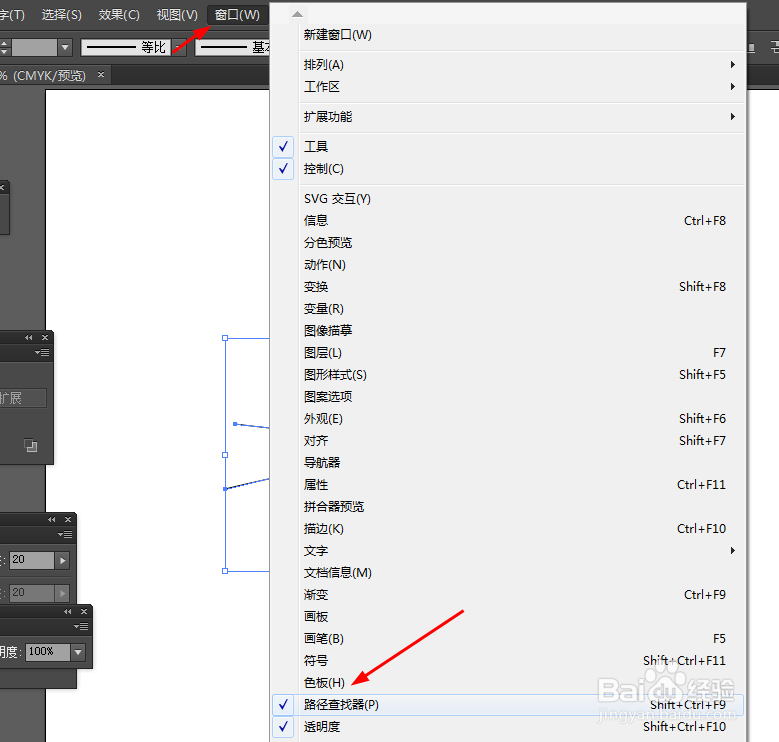The width and height of the screenshot is (779, 742).
Task: Click the 扩展 button in panel
Action: point(23,398)
